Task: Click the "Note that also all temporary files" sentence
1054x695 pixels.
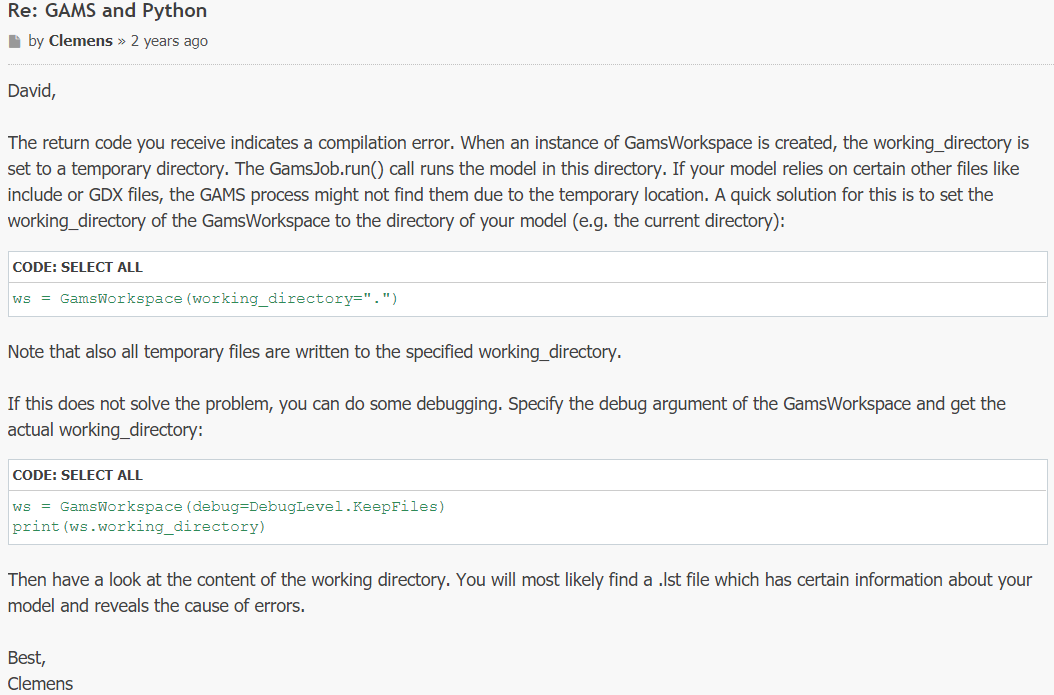Action: coord(315,352)
